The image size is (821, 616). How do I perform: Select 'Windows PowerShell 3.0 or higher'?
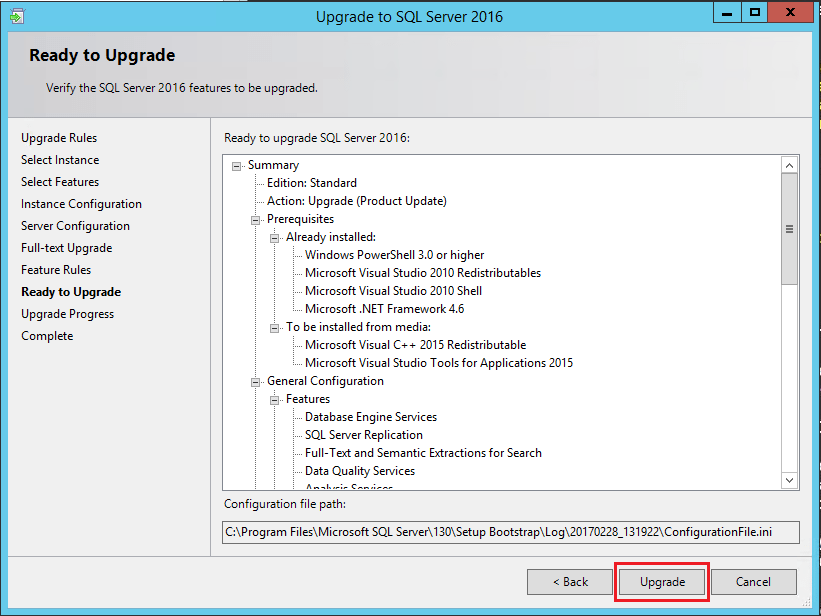point(395,255)
